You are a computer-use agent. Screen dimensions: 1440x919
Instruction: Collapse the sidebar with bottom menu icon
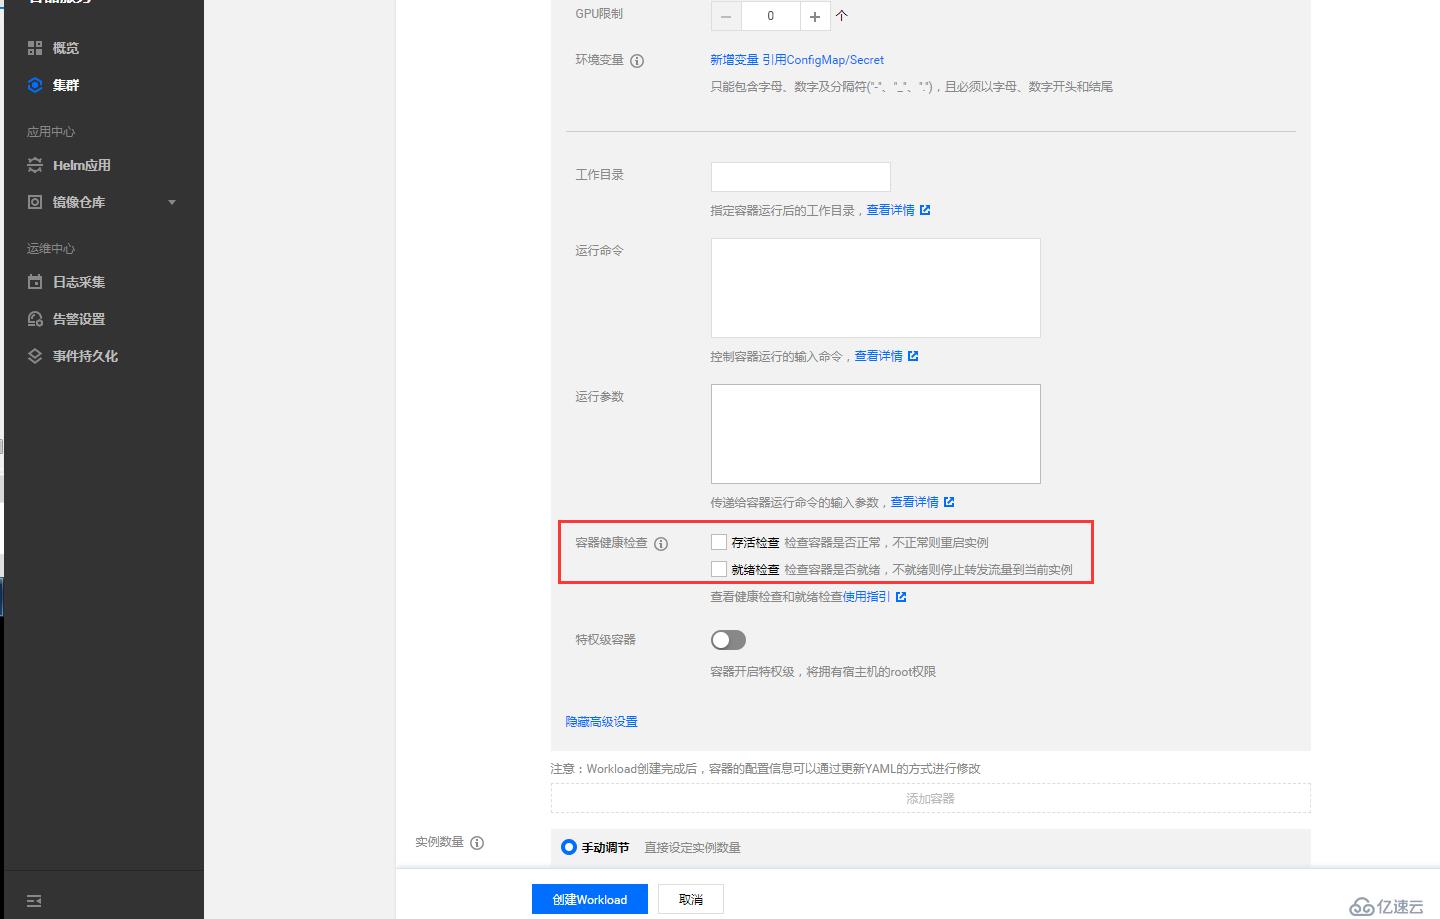(34, 901)
